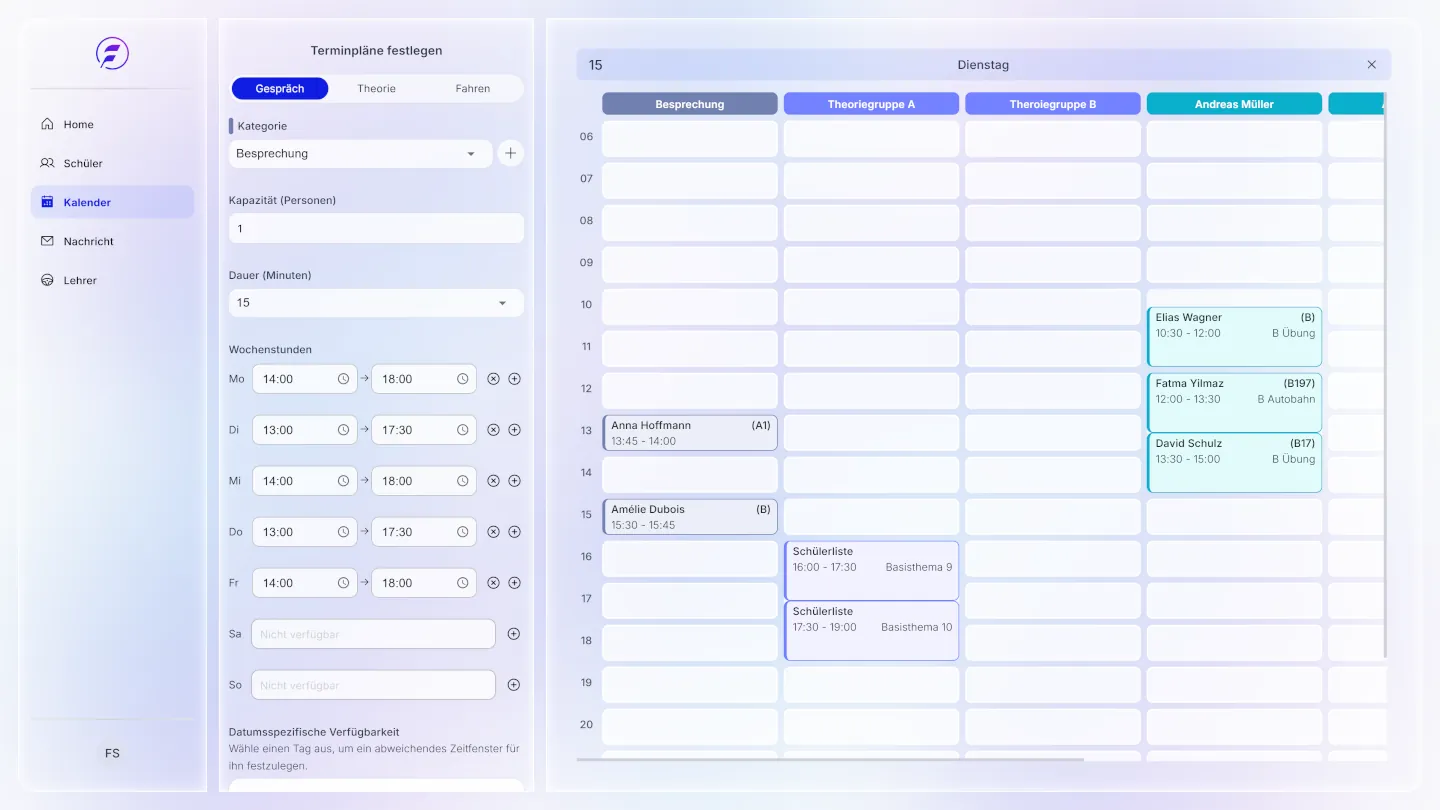Switch to the Gespräch tab
1440x810 pixels.
pyautogui.click(x=280, y=88)
